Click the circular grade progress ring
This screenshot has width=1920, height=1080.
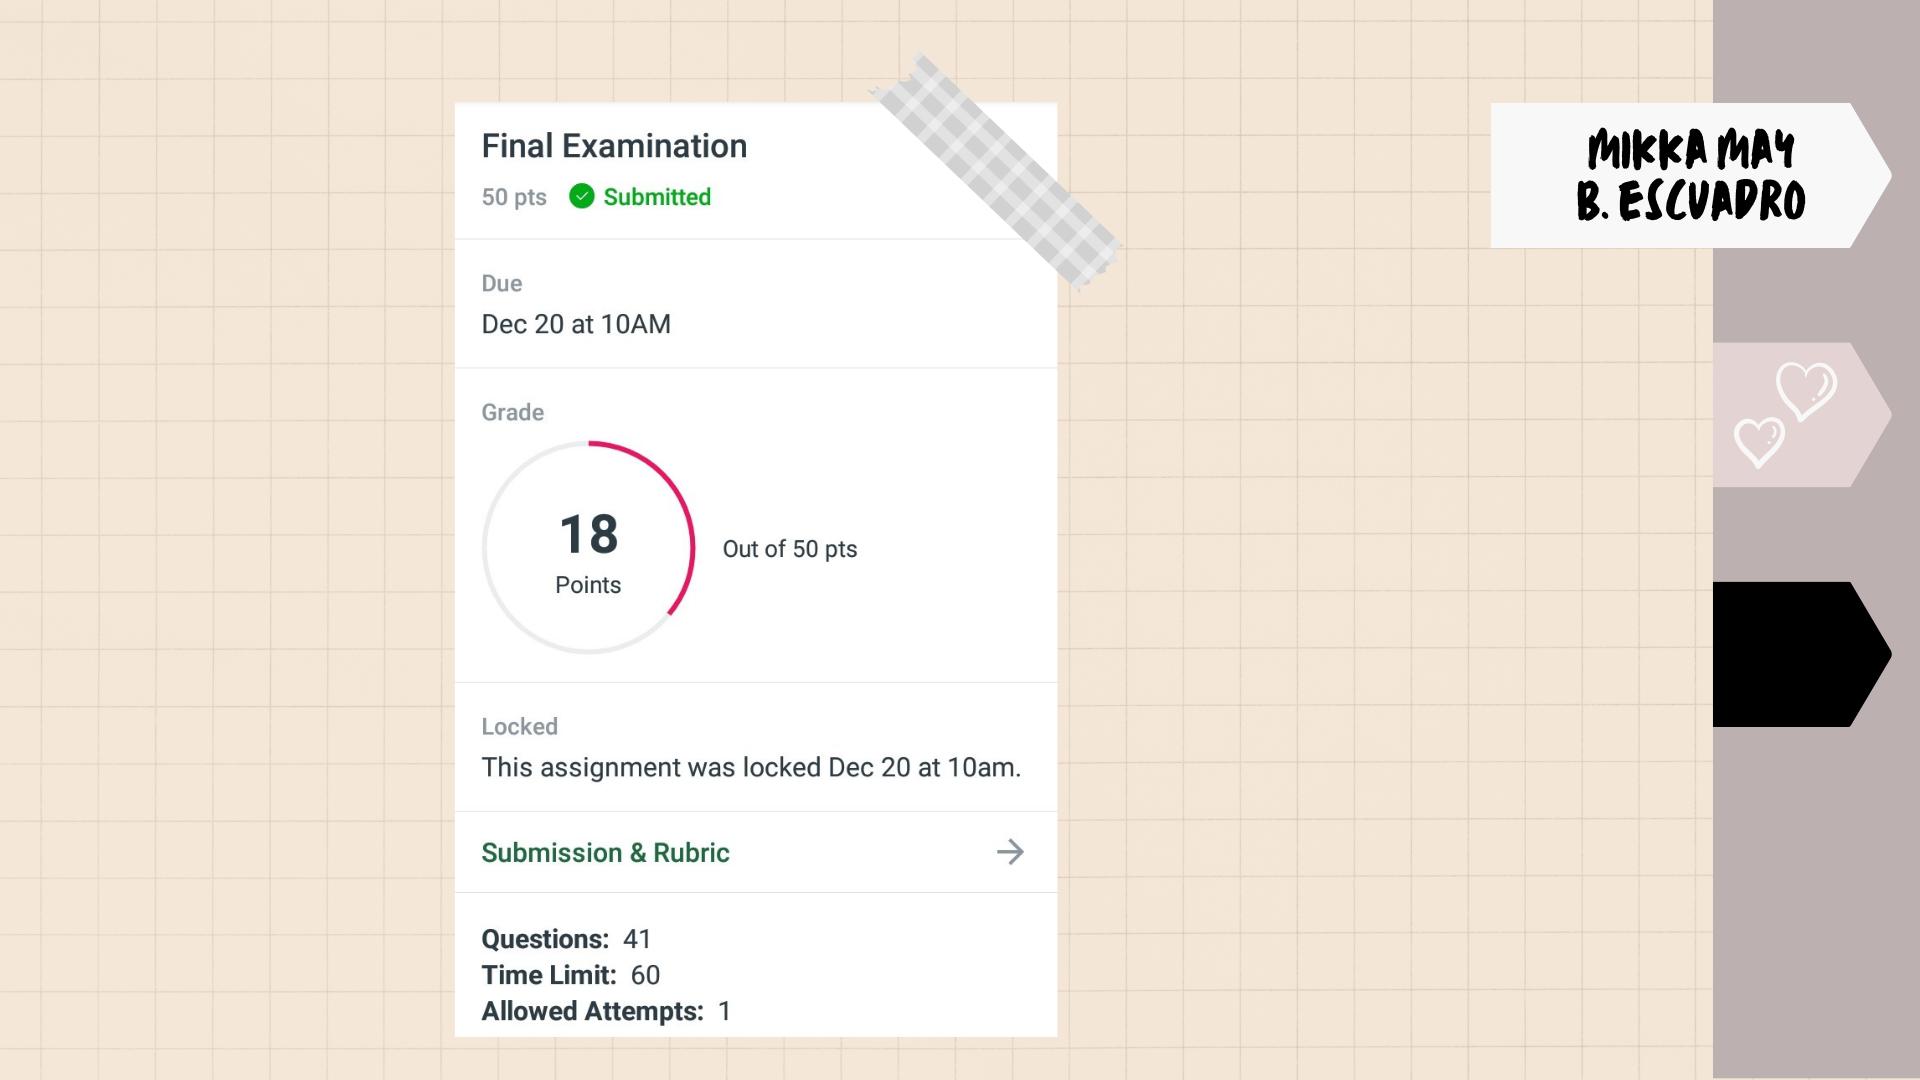[588, 547]
